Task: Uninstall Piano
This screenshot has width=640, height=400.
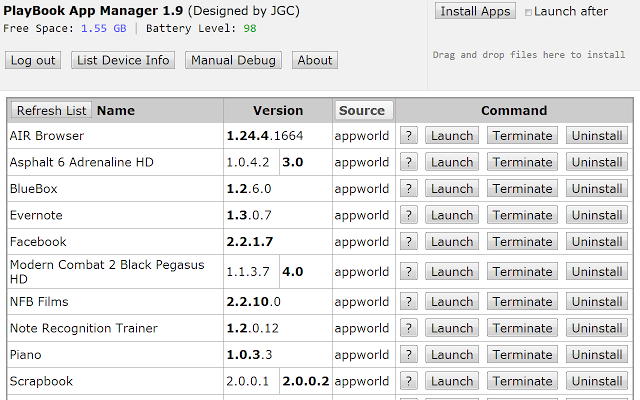Action: 597,355
